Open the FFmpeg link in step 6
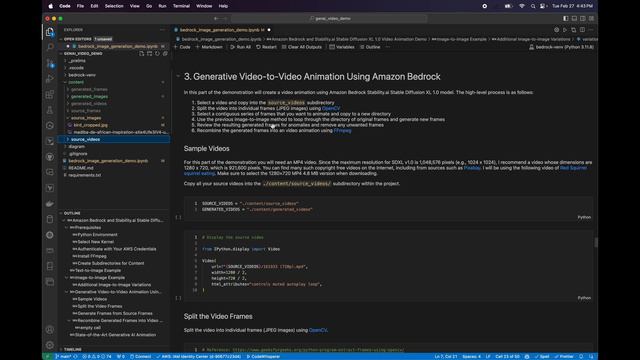The width and height of the screenshot is (640, 360). point(342,131)
